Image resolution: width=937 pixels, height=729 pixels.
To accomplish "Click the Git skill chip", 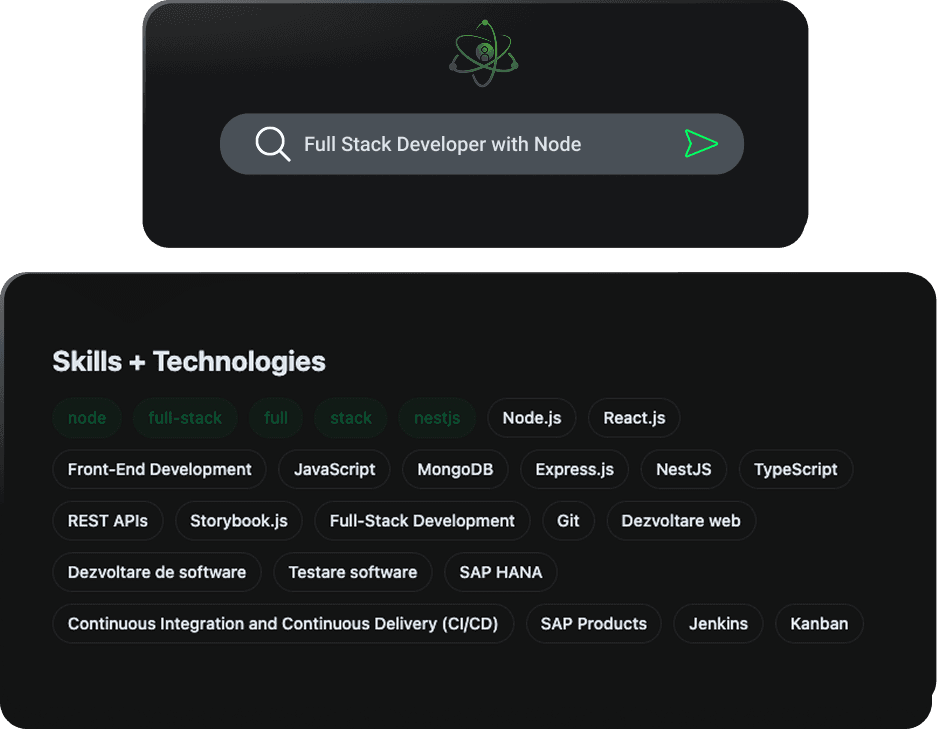I will tap(568, 520).
